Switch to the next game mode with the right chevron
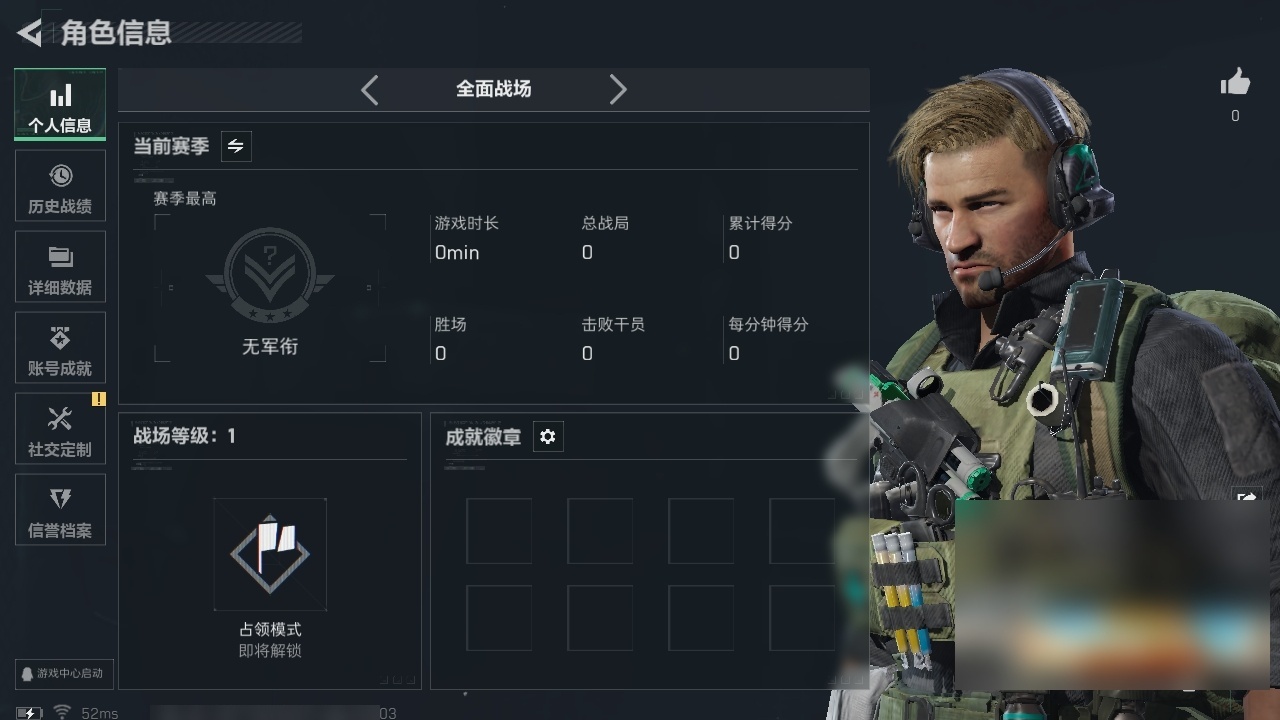Viewport: 1280px width, 720px height. (x=618, y=90)
